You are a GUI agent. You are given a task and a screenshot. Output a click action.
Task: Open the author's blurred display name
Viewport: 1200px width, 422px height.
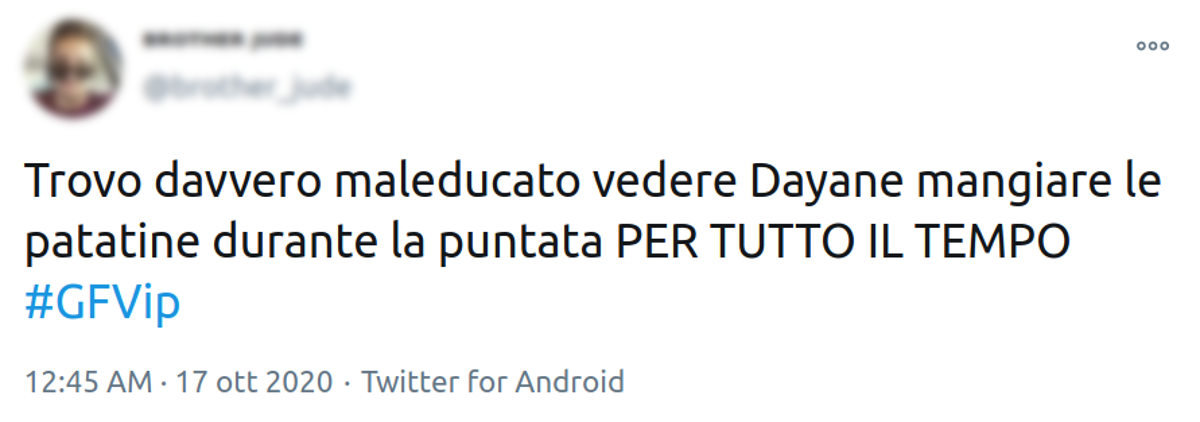click(x=222, y=41)
